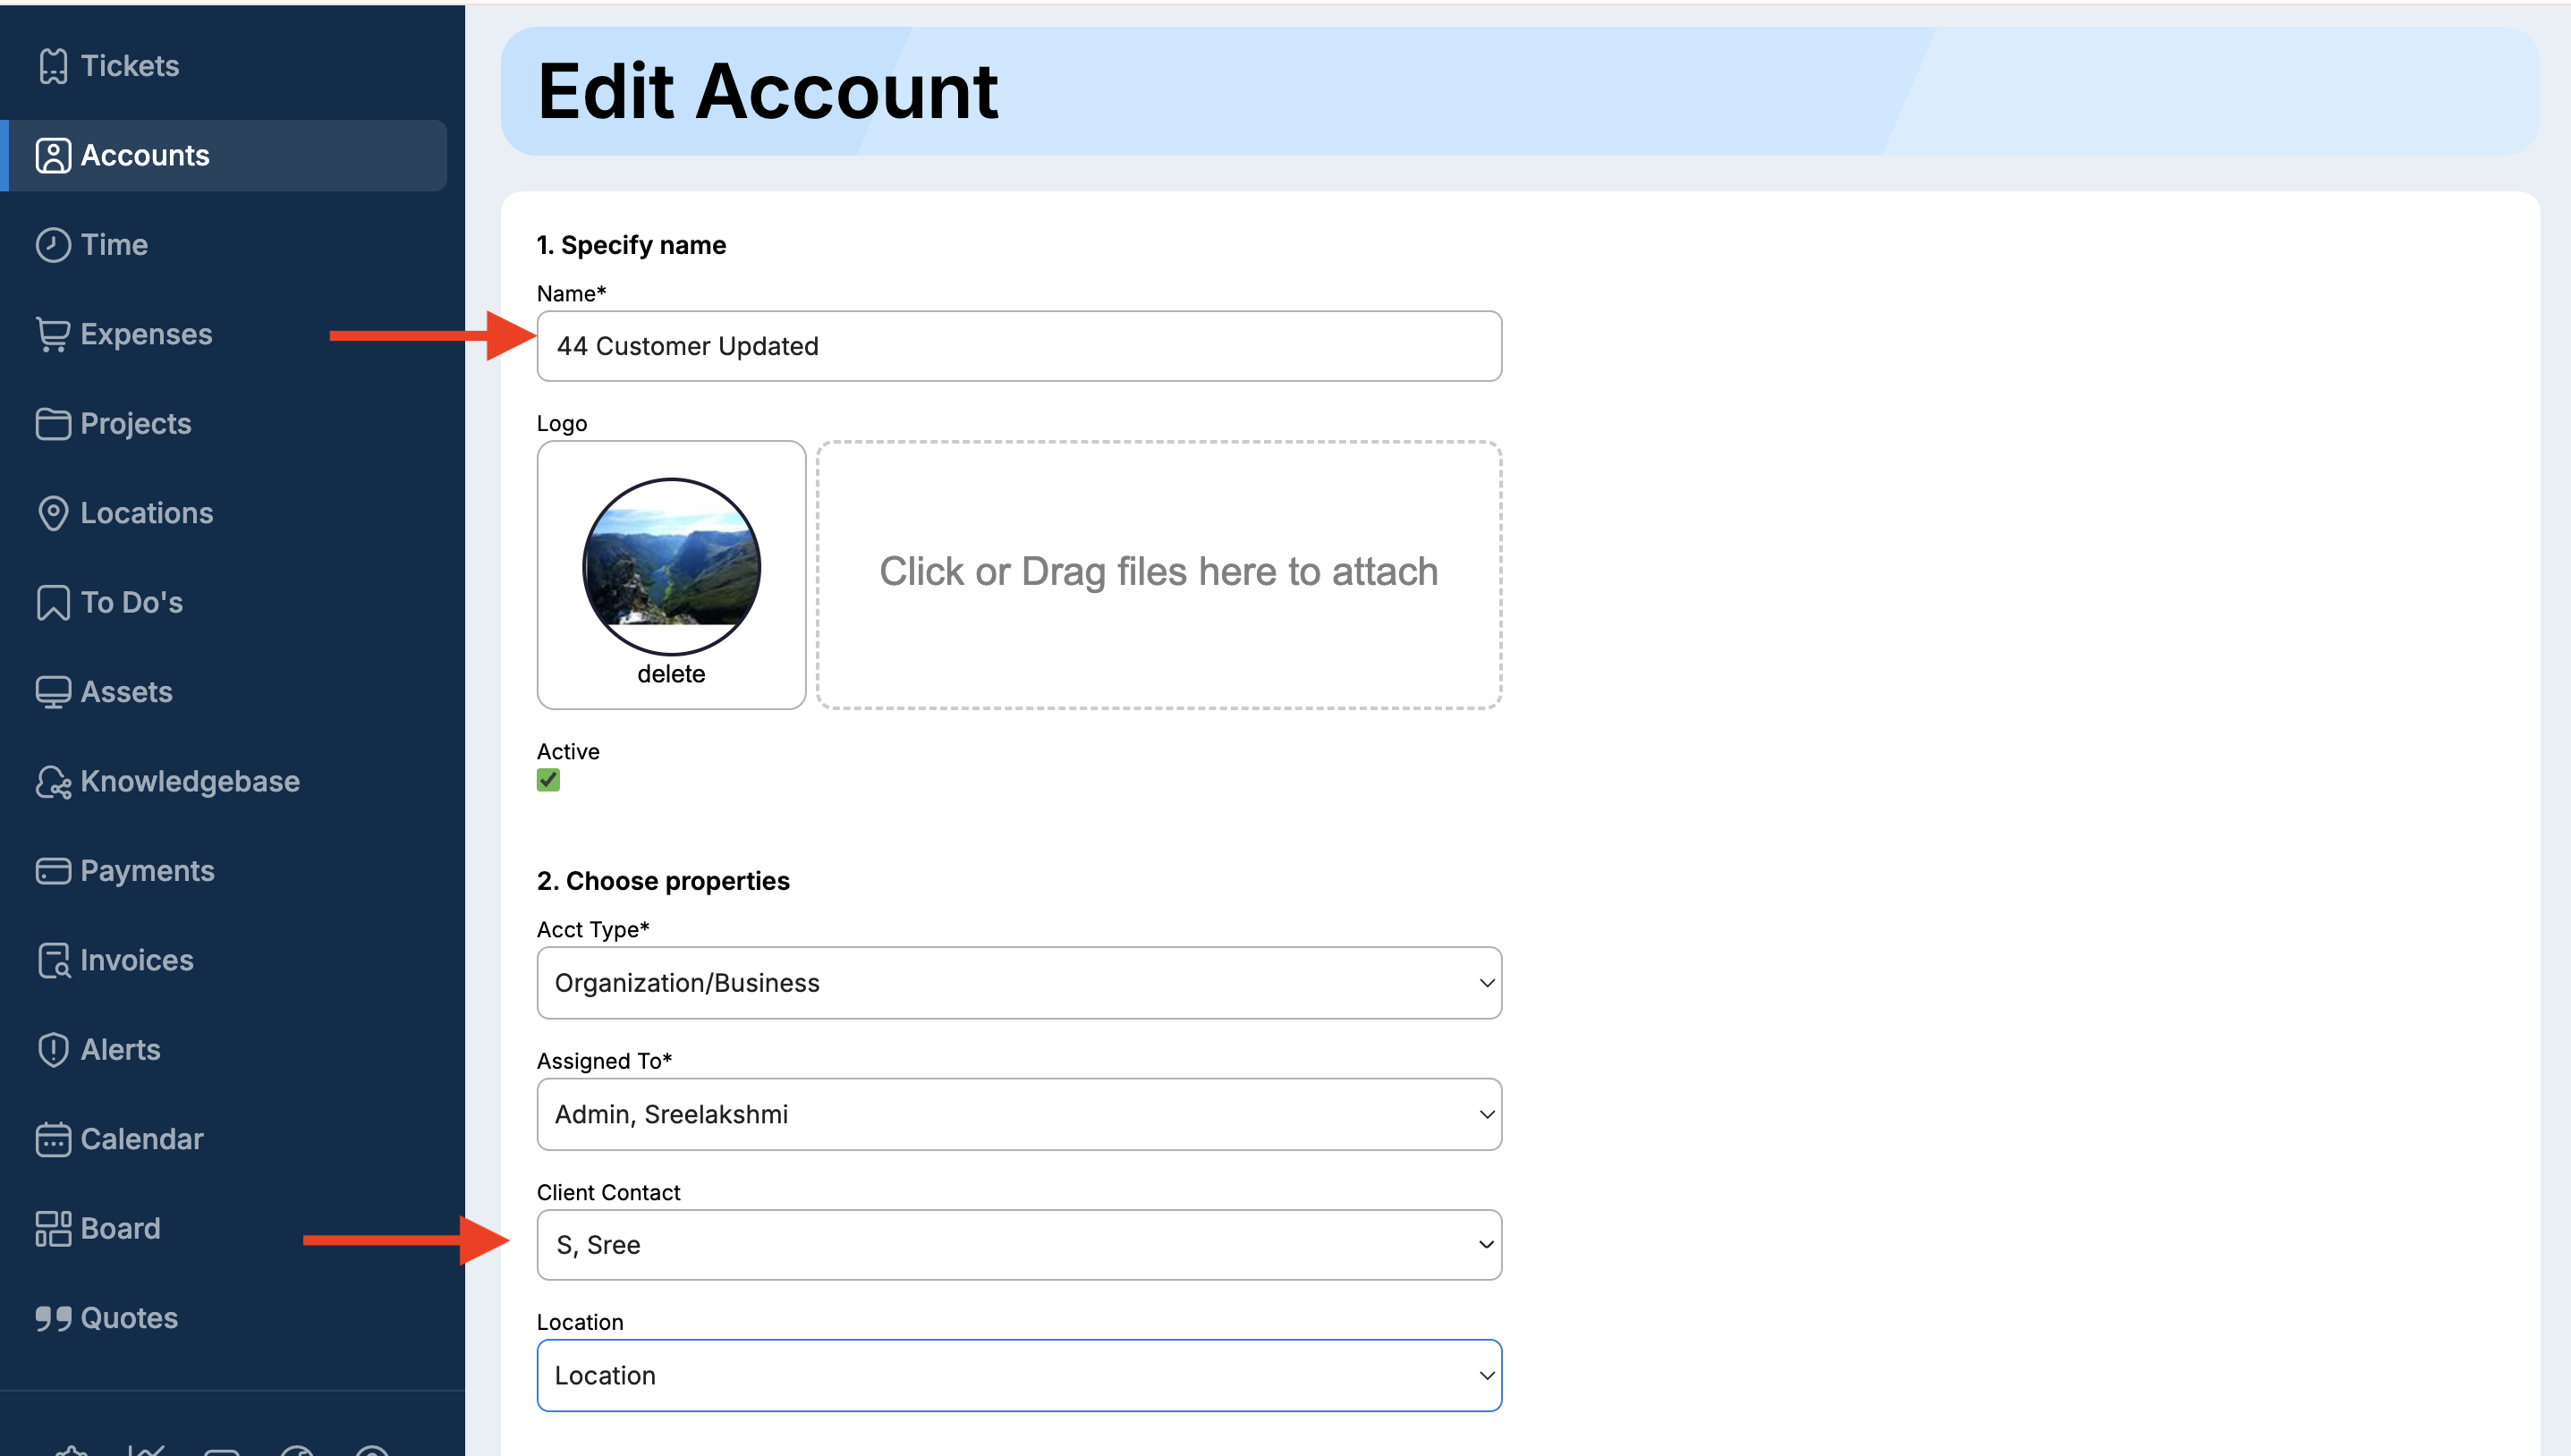Click the Expenses cart icon

(52, 334)
